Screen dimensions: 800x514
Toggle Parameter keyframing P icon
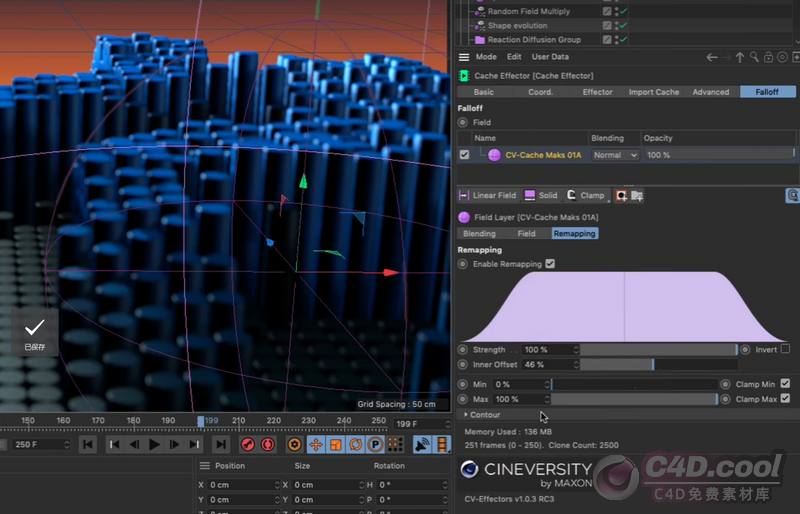(375, 445)
